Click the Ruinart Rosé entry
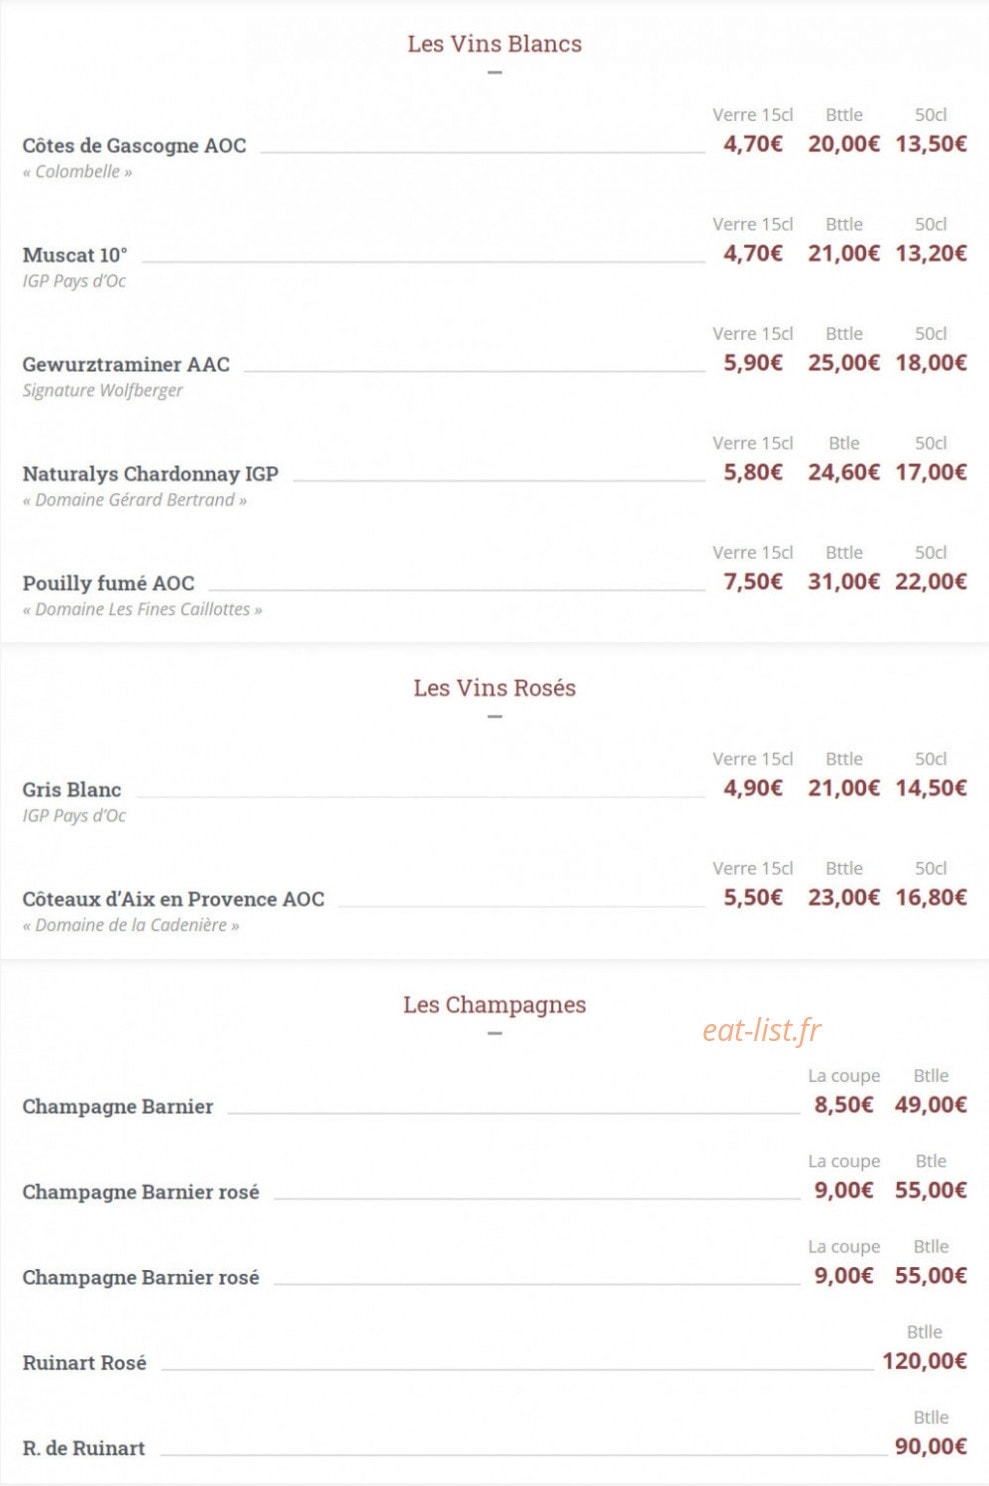The width and height of the screenshot is (989, 1486). [84, 1363]
